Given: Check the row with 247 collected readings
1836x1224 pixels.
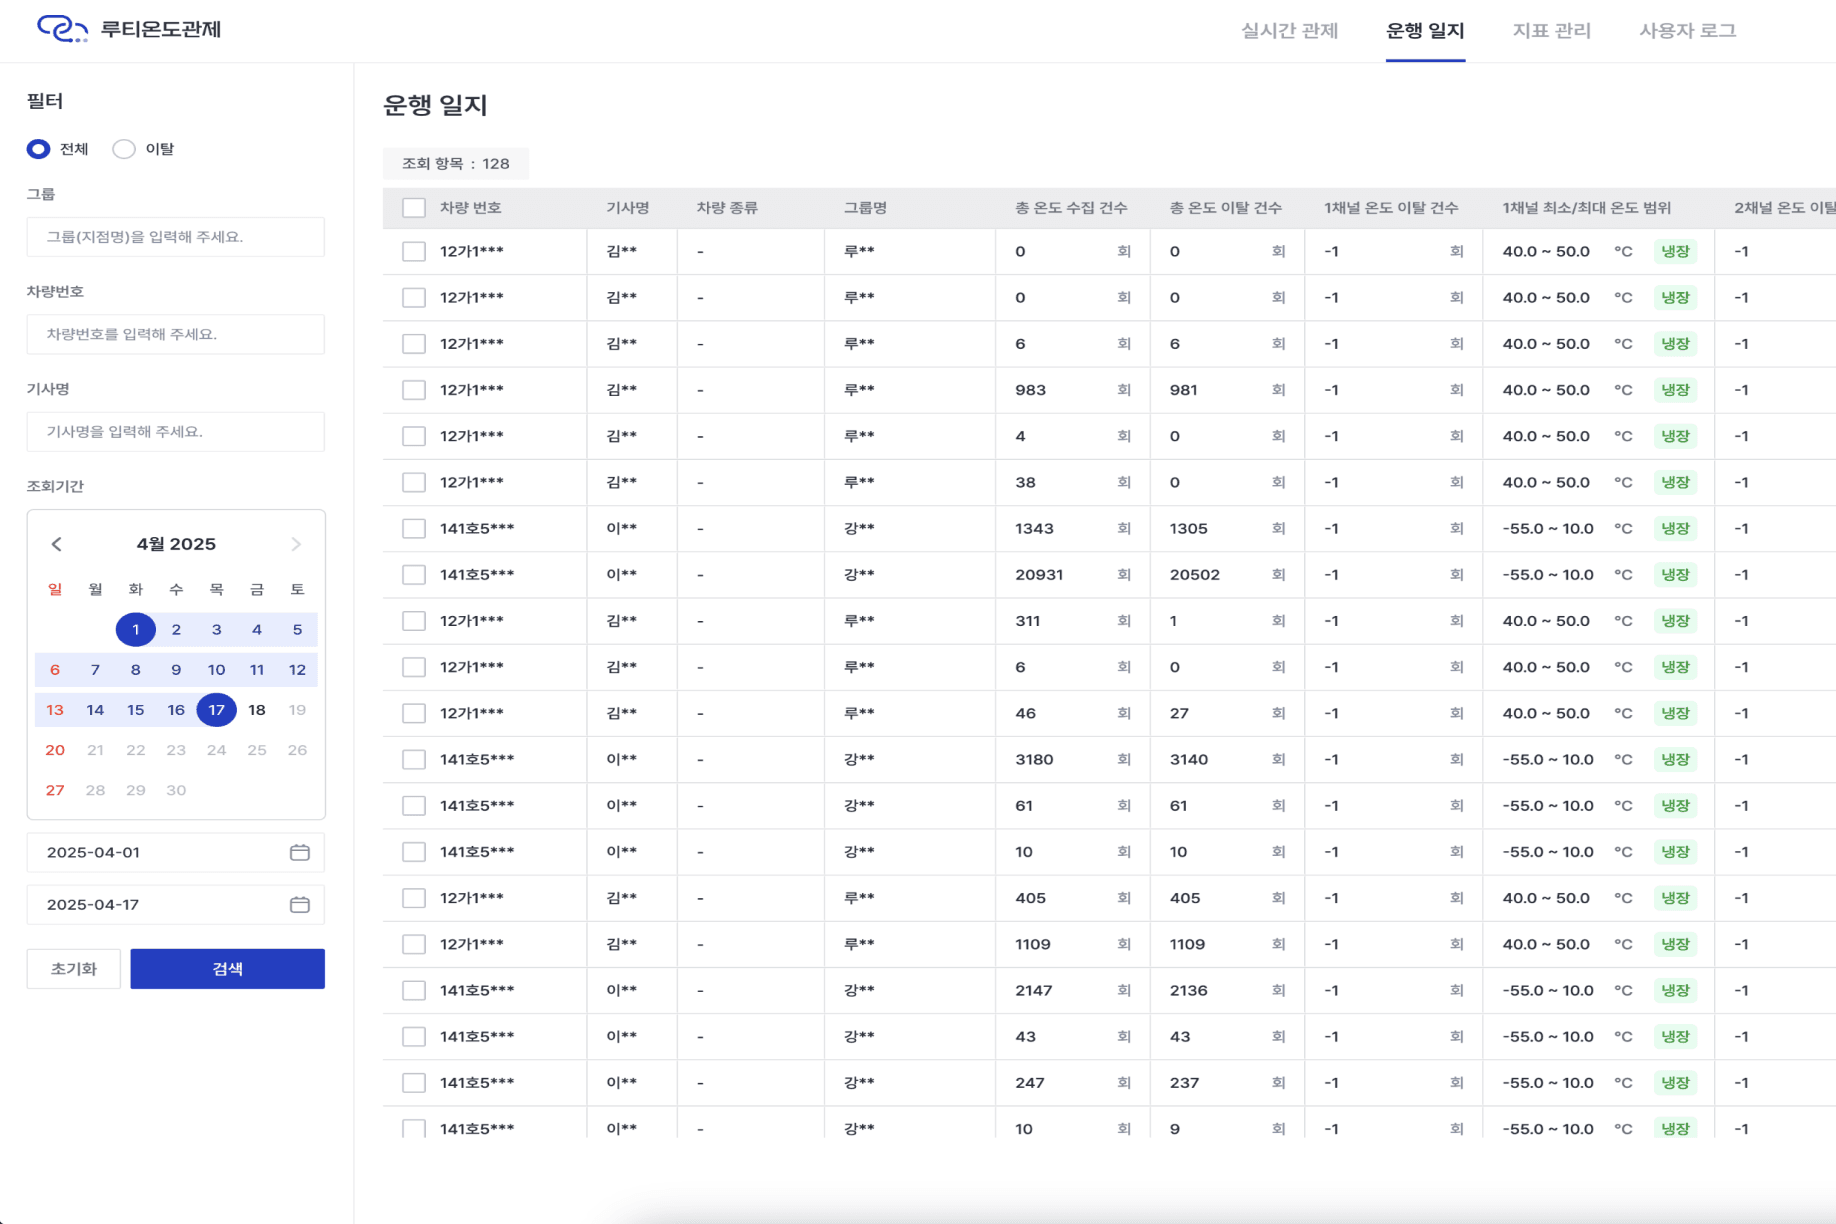Looking at the screenshot, I should coord(414,1083).
